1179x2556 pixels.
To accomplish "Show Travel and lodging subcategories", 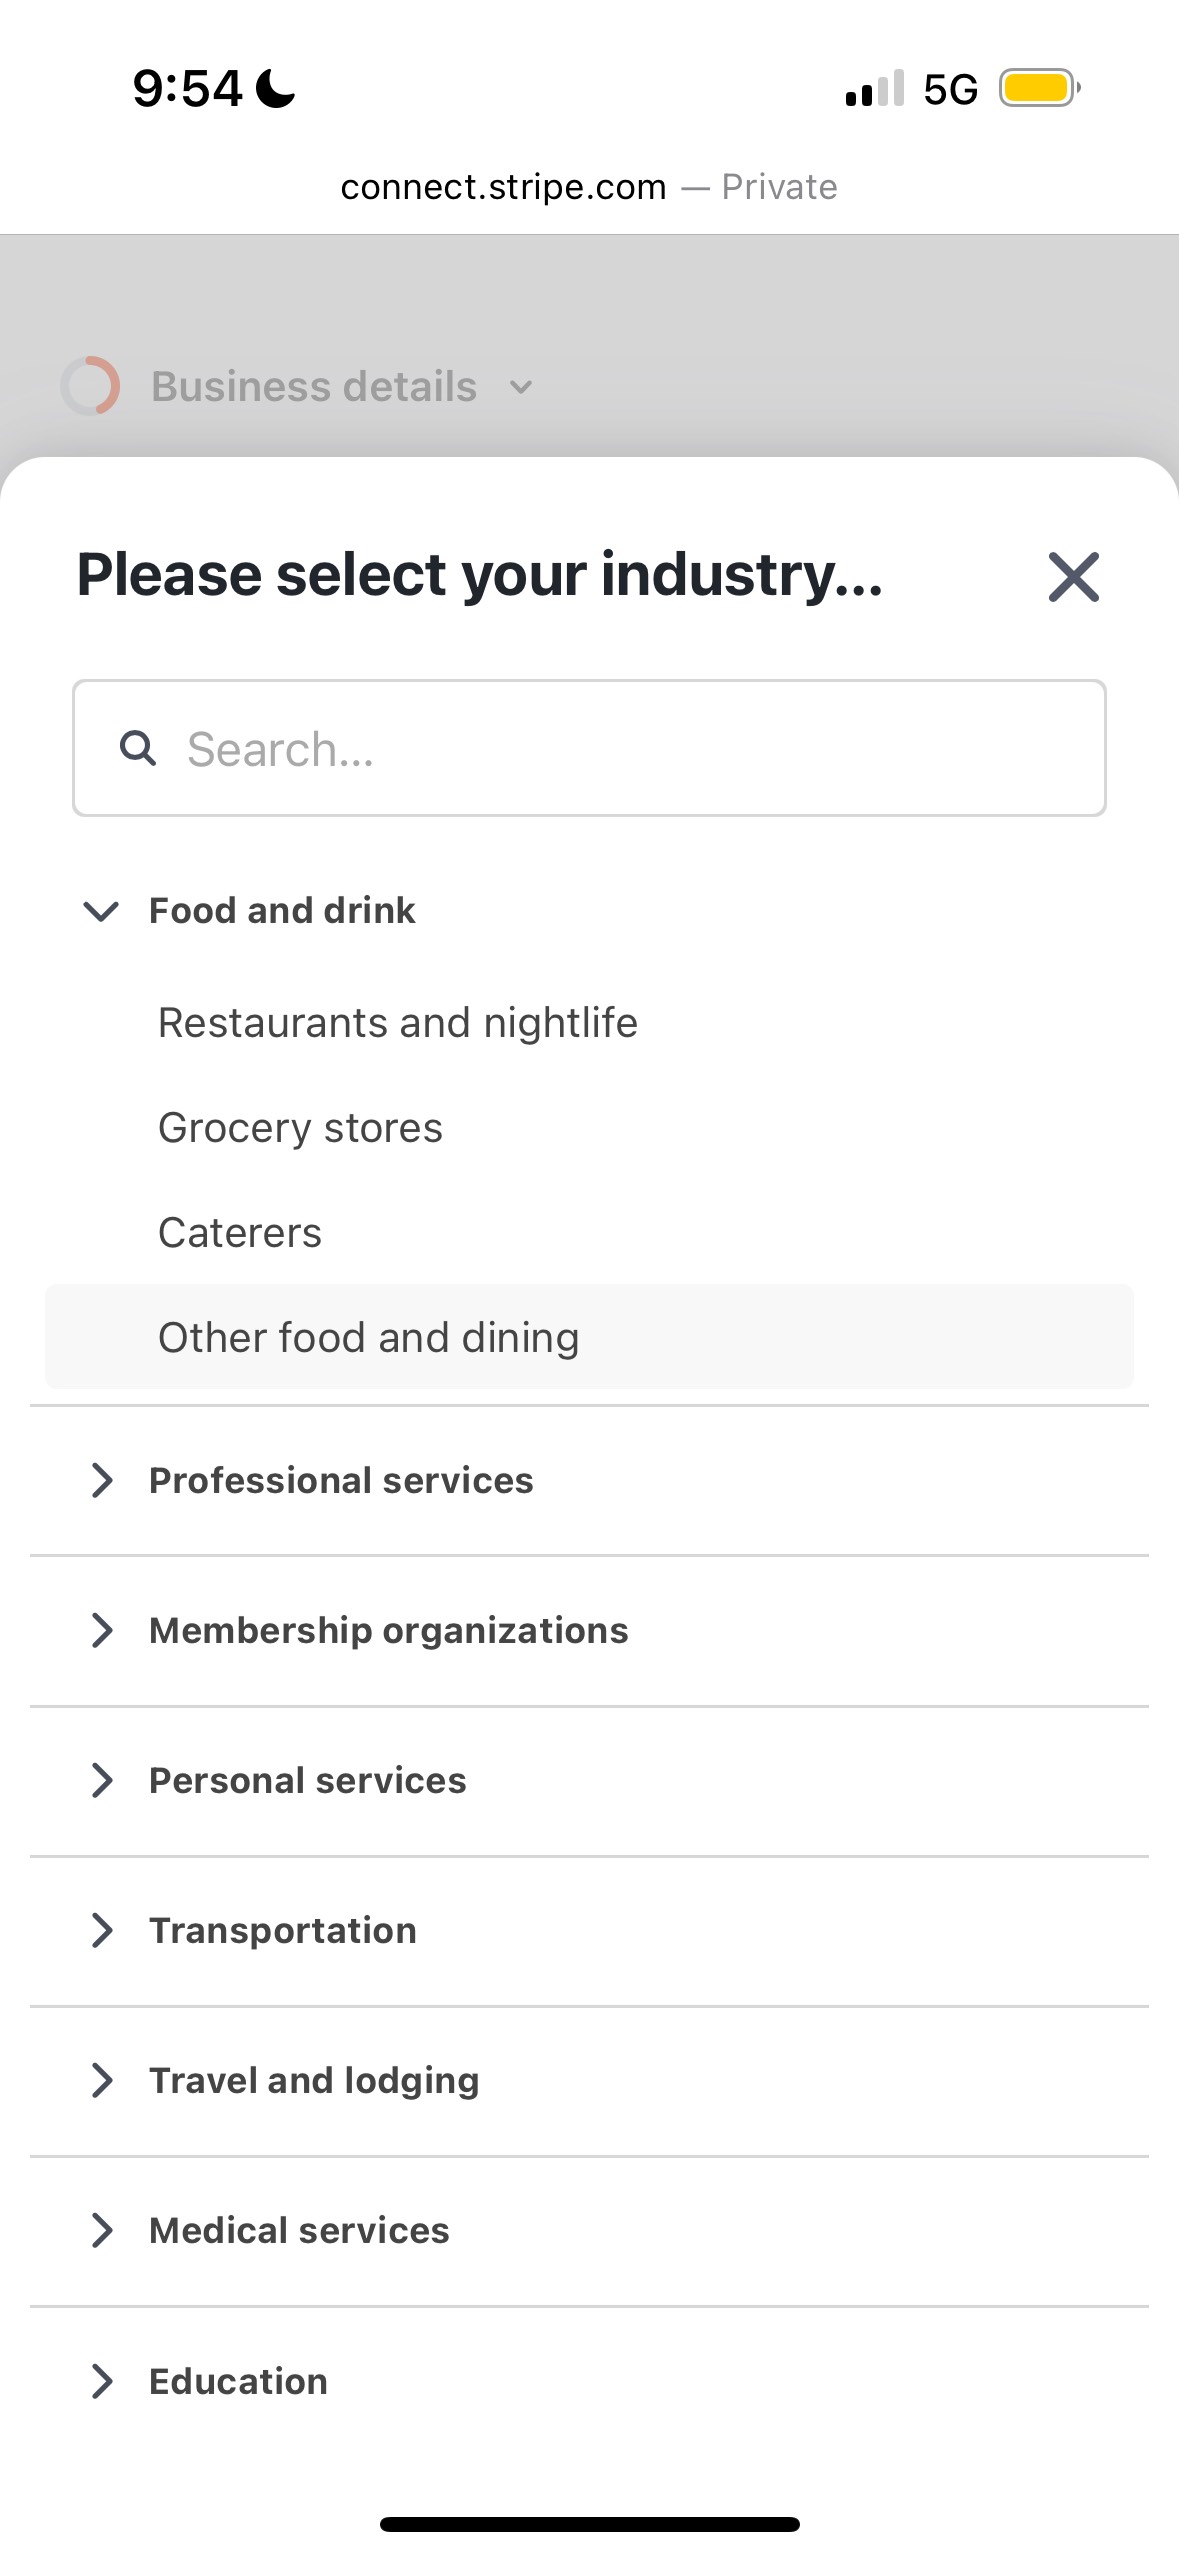I will [101, 2080].
